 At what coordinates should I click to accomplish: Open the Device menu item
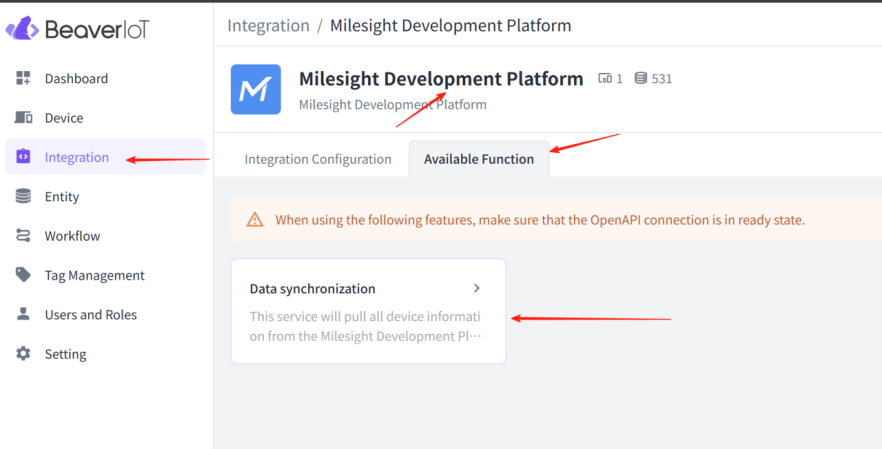[x=105, y=118]
